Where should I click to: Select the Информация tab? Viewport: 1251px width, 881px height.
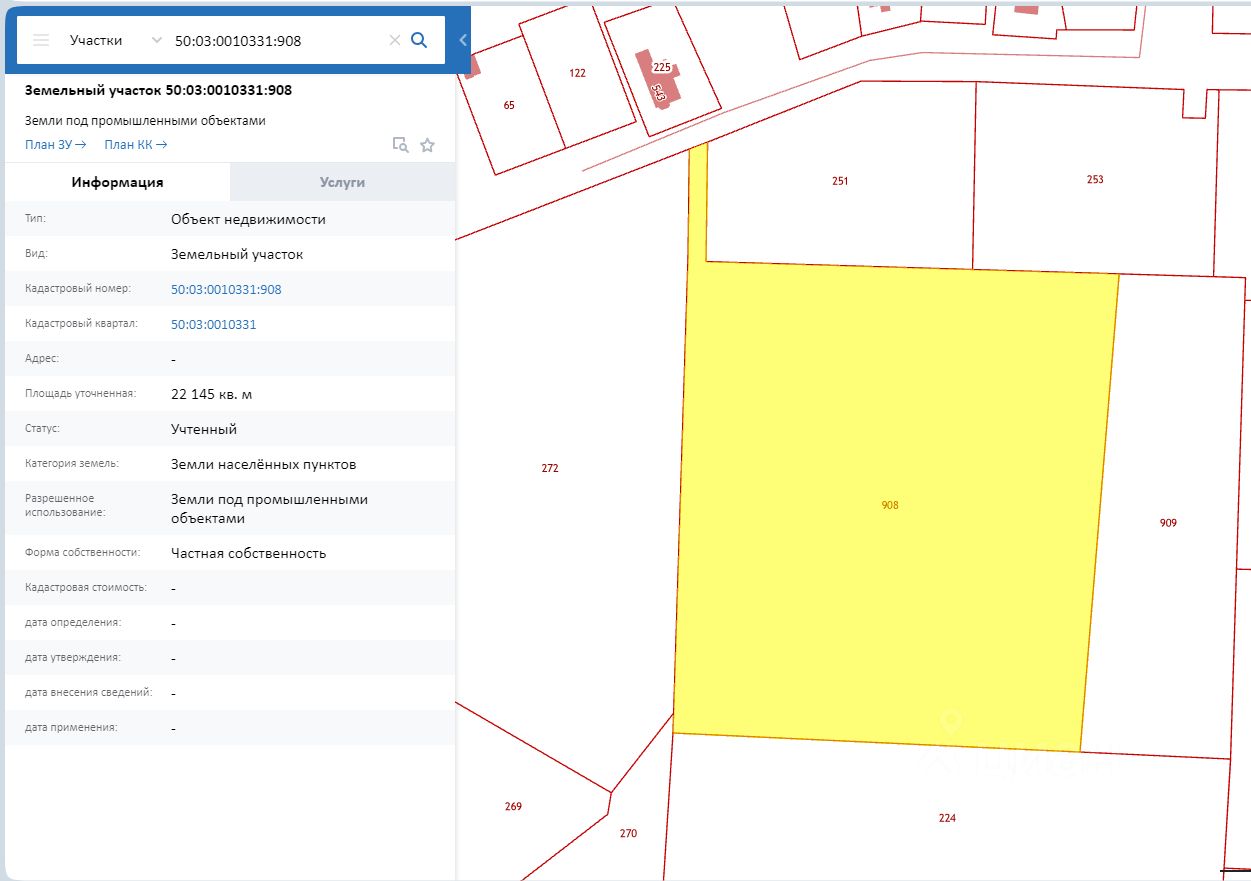(117, 182)
